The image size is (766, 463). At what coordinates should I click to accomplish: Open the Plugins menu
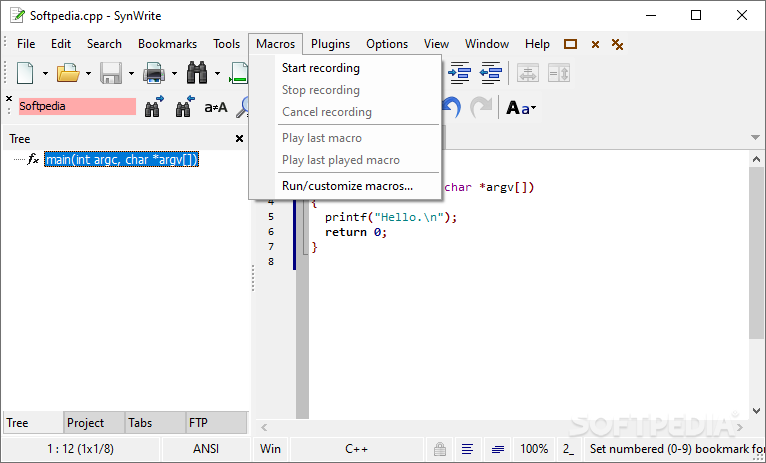(330, 44)
